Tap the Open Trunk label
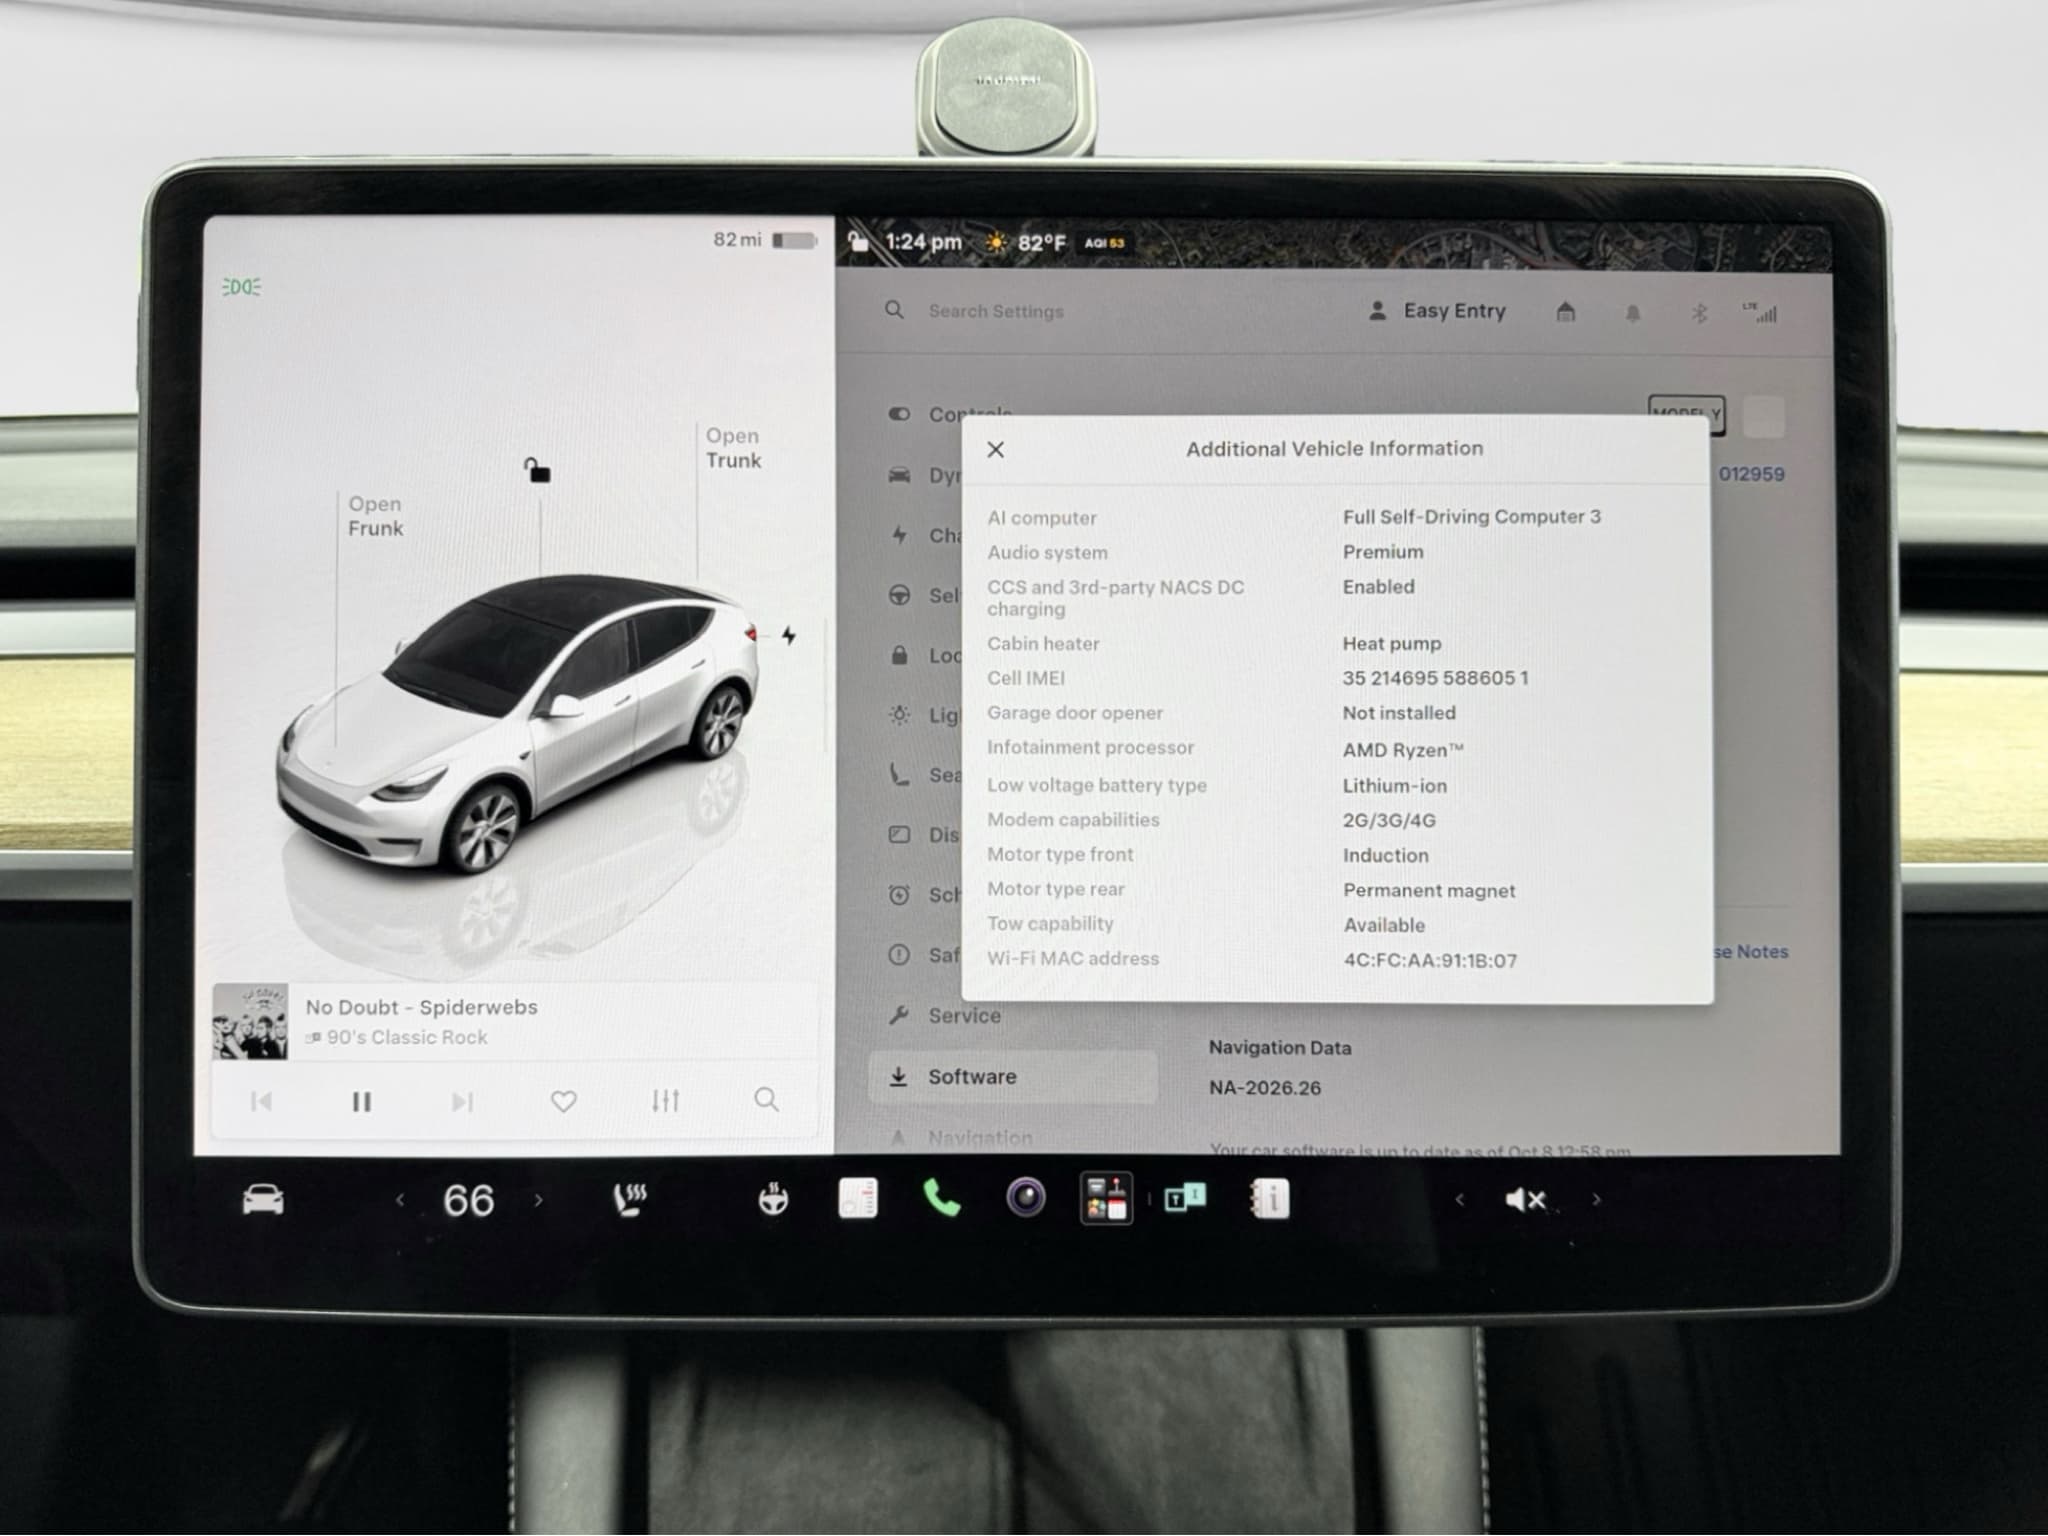This screenshot has height=1536, width=2048. coord(733,448)
